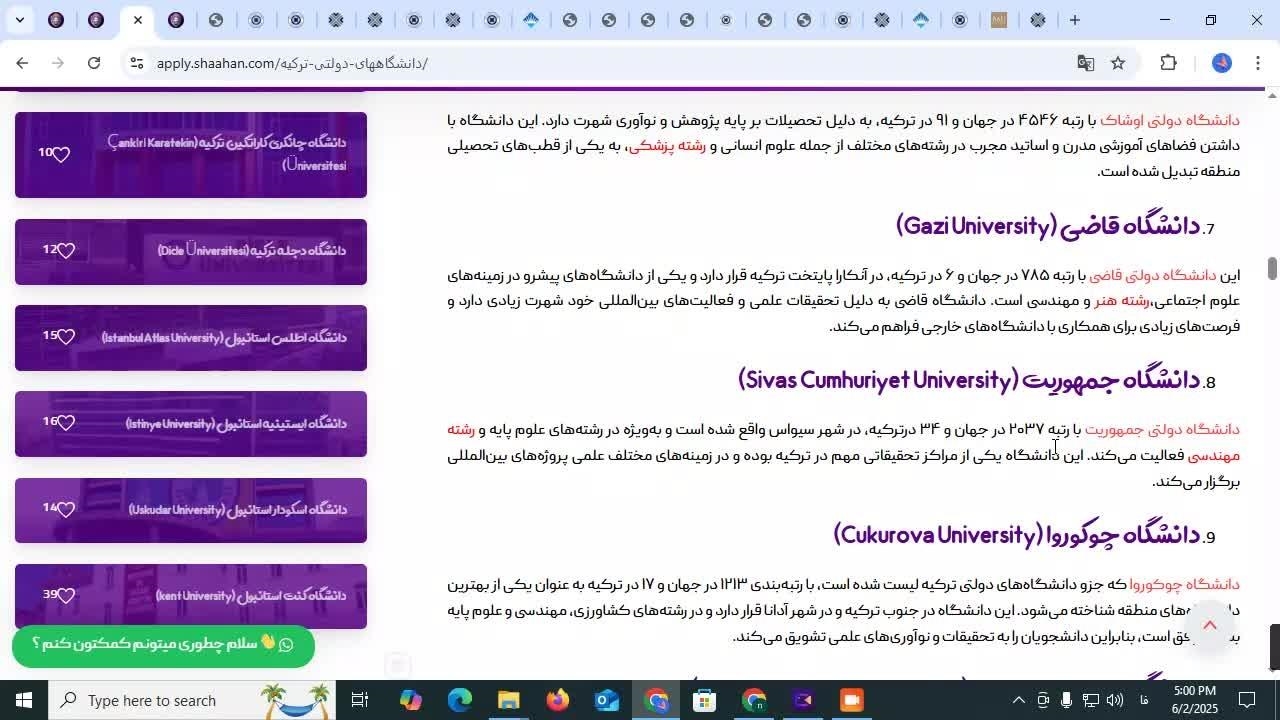Close the current active tab
The height and width of the screenshot is (720, 1280).
tap(138, 20)
